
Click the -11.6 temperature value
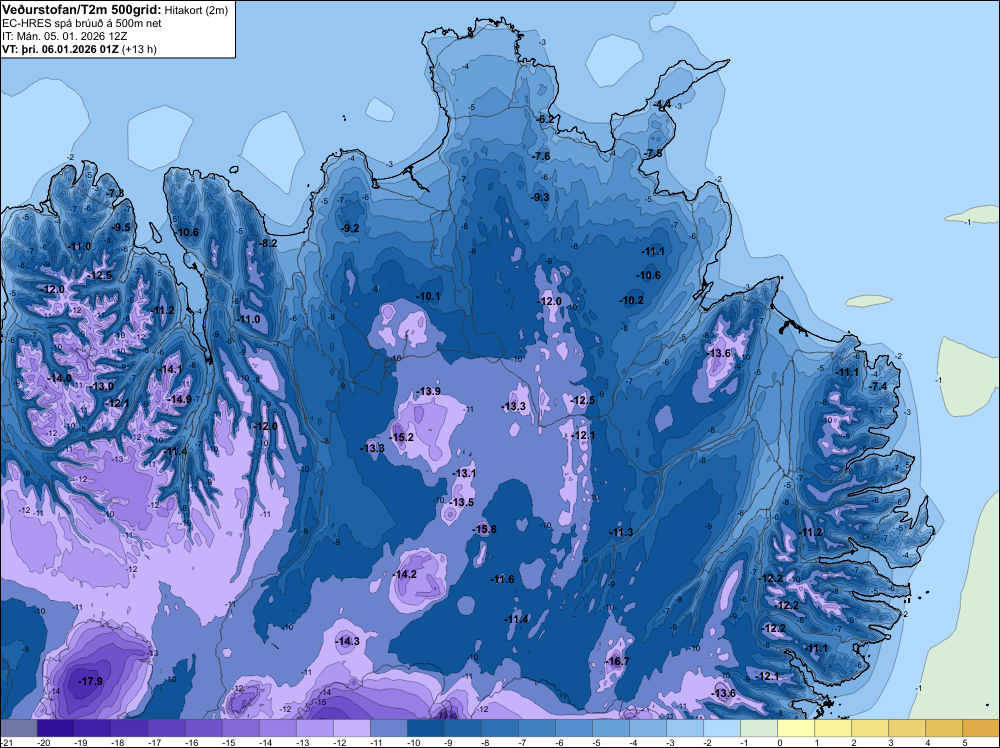tap(502, 579)
